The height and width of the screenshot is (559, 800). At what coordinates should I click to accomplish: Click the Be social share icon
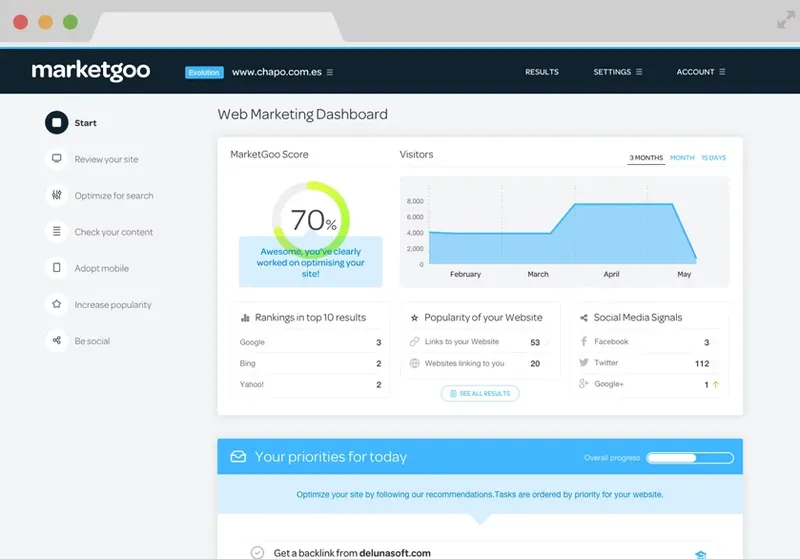click(x=57, y=340)
